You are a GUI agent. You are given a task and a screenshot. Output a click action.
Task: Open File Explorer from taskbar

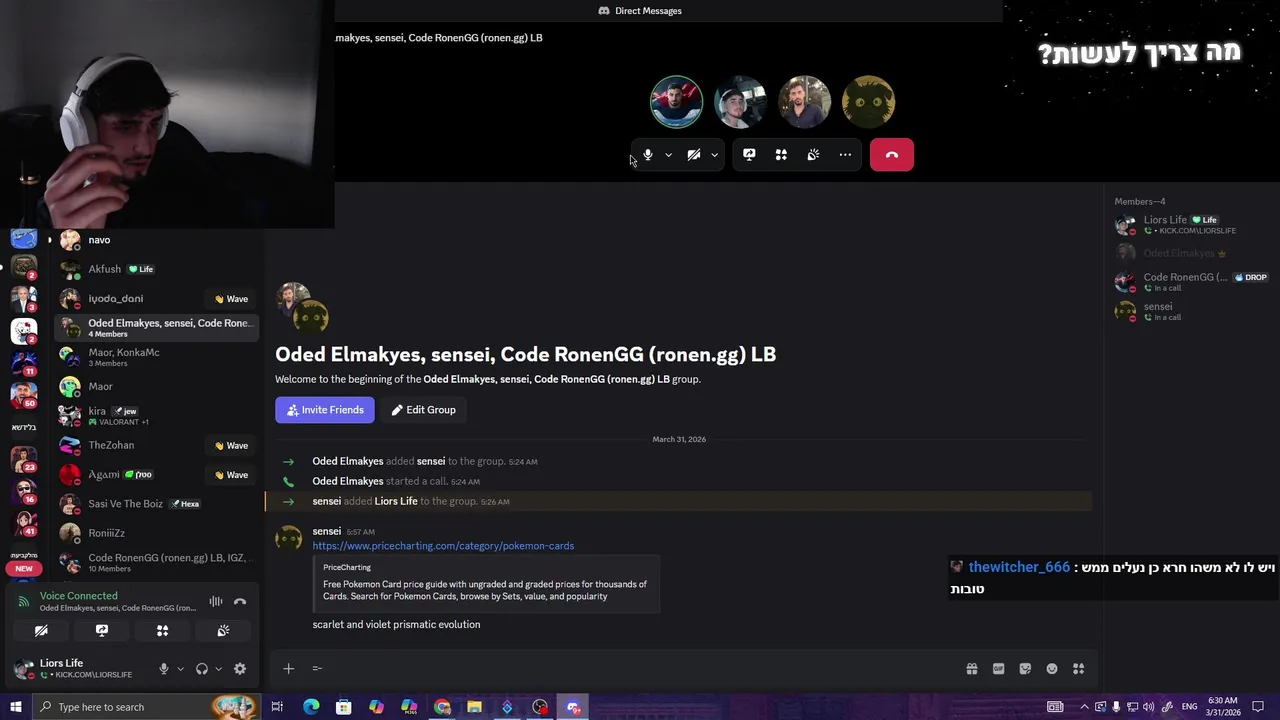(474, 707)
